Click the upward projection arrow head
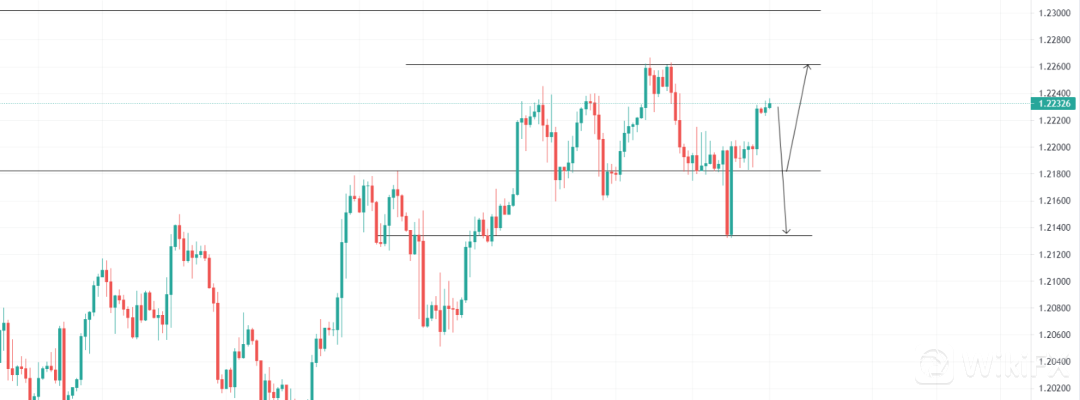This screenshot has height=400, width=1080. coord(806,67)
